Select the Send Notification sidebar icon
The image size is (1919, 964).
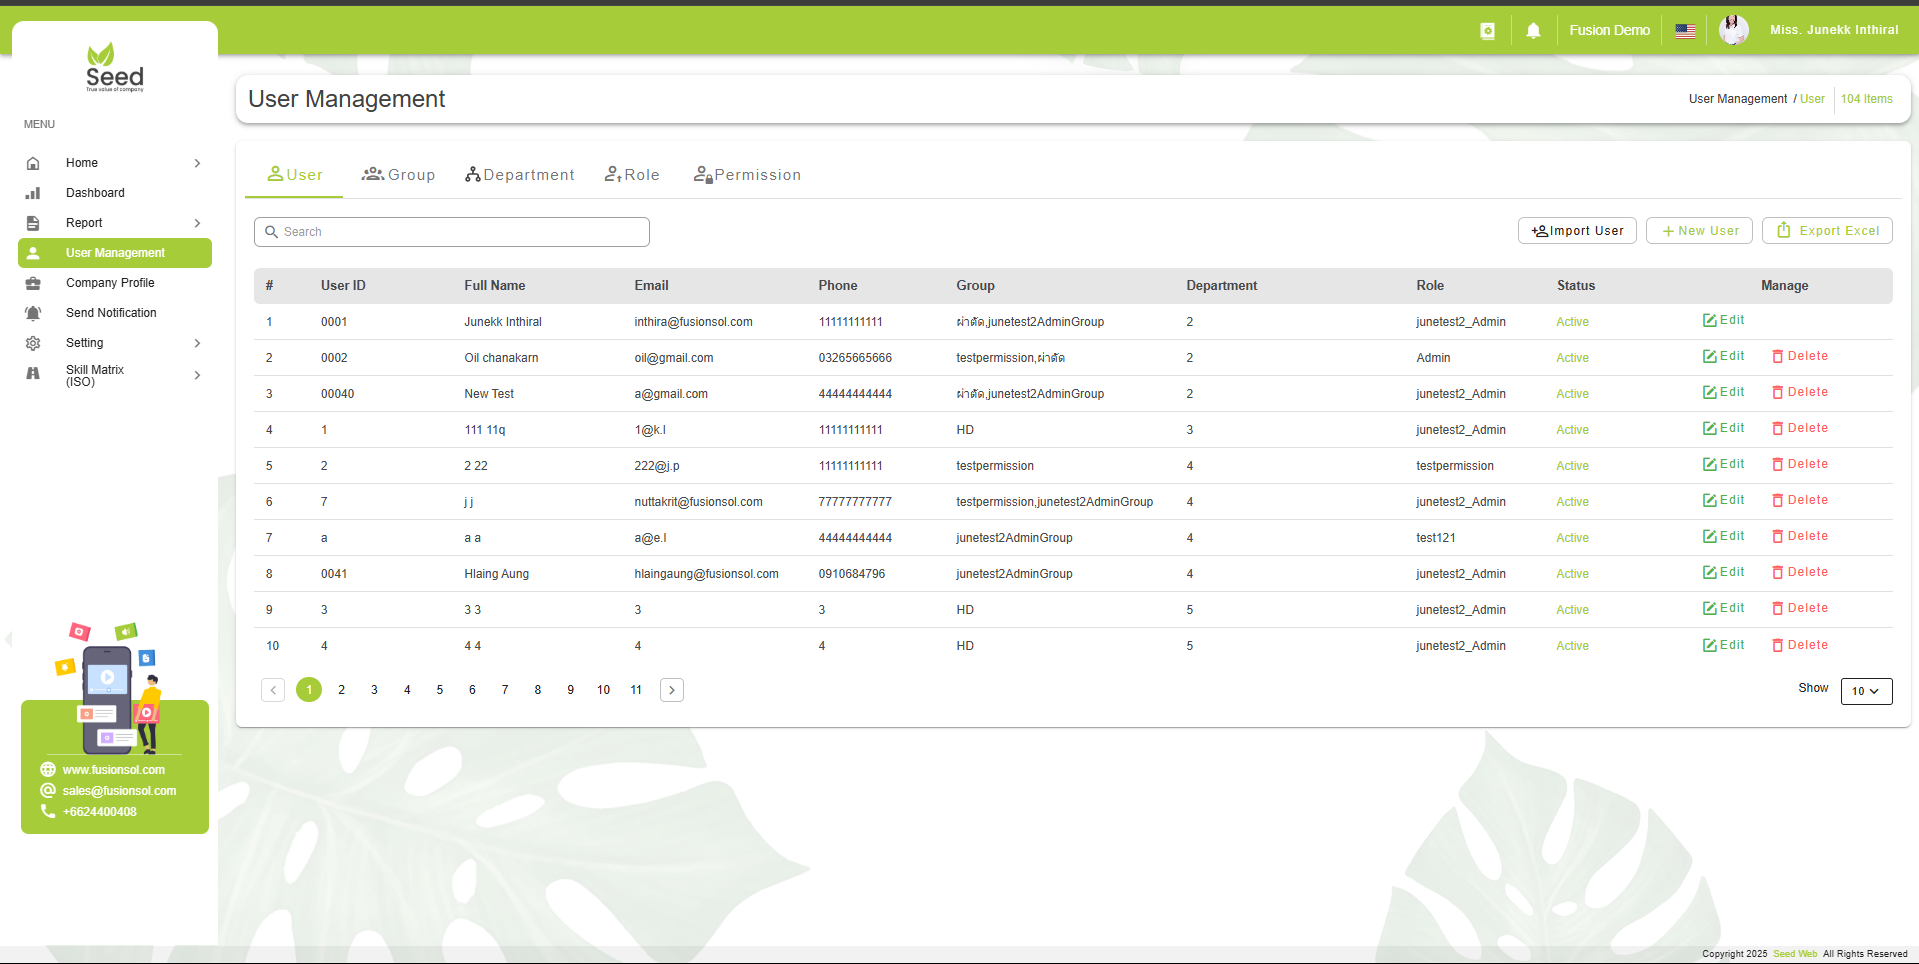coord(33,313)
